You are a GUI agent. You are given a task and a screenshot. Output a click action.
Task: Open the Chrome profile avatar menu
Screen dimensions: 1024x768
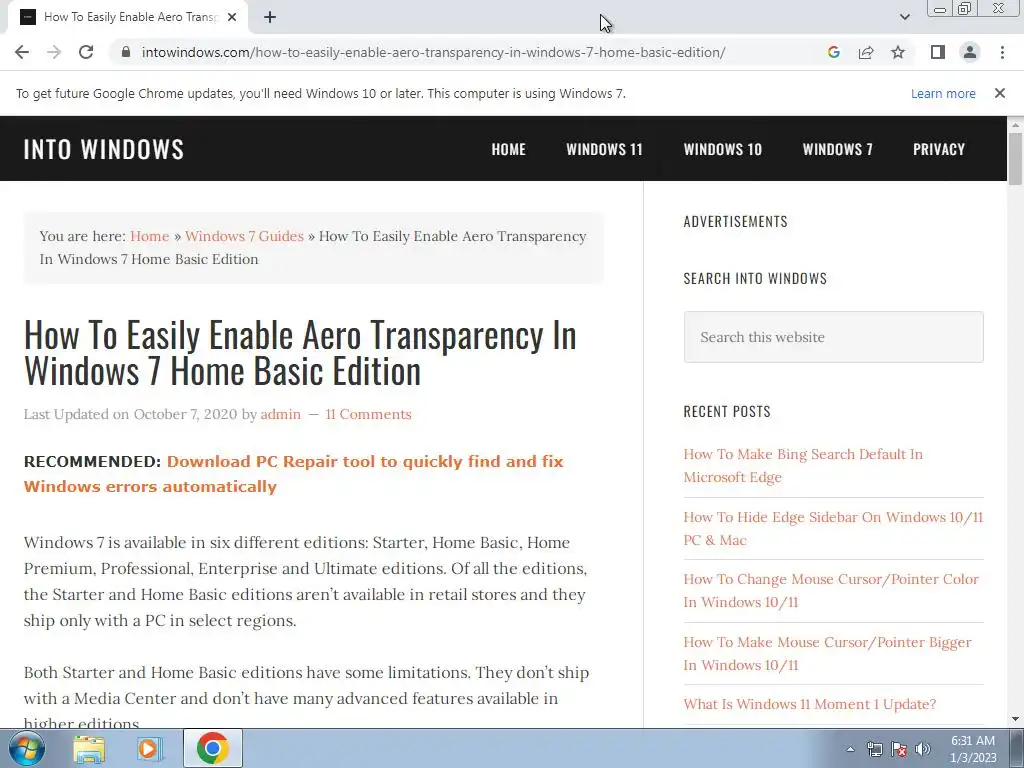970,52
